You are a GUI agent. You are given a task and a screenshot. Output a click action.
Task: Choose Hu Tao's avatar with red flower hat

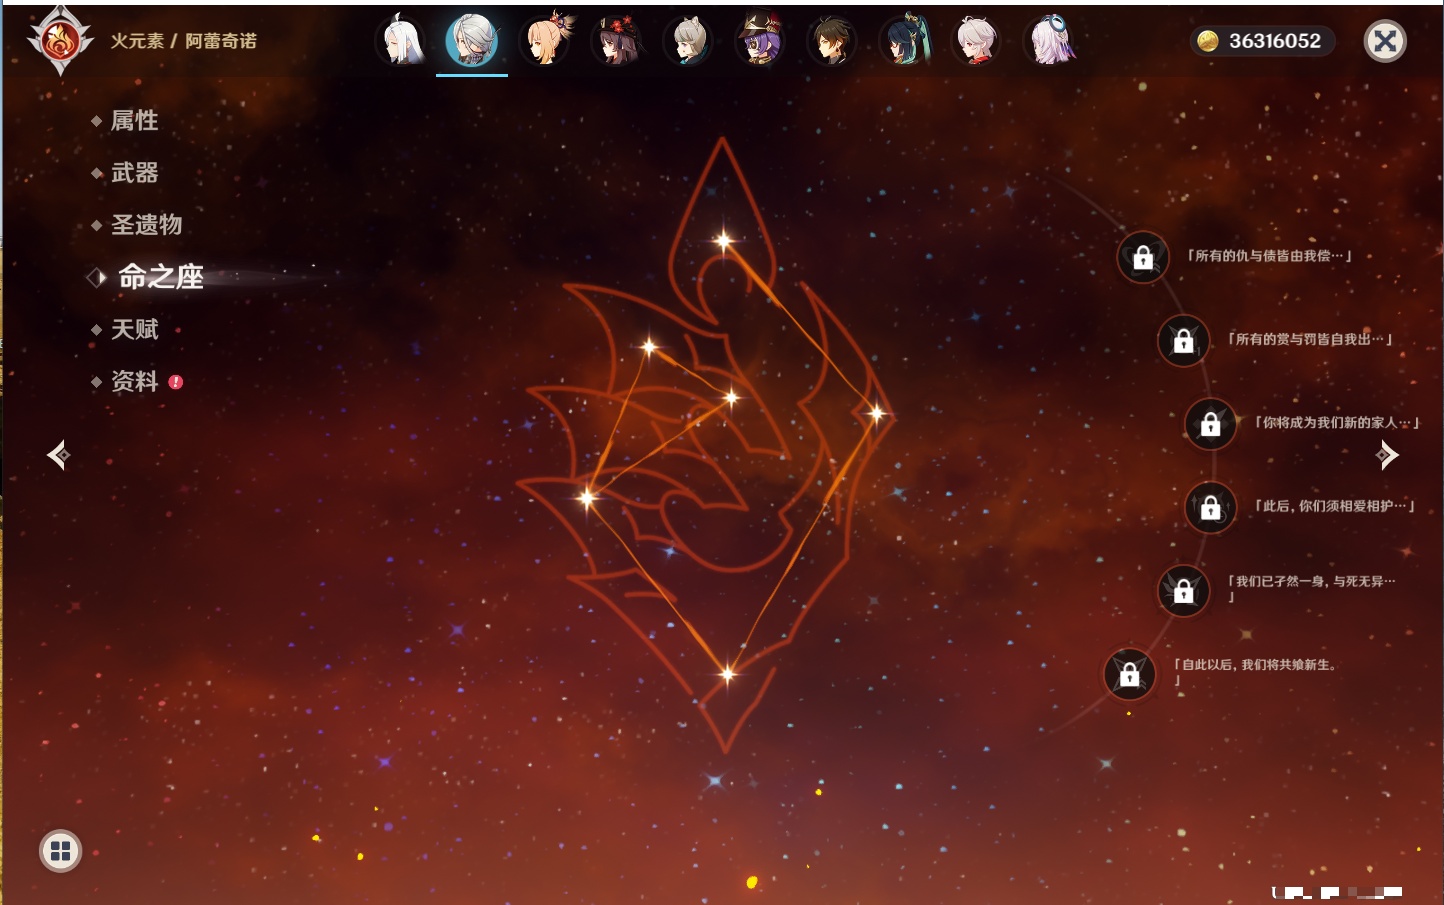(616, 41)
